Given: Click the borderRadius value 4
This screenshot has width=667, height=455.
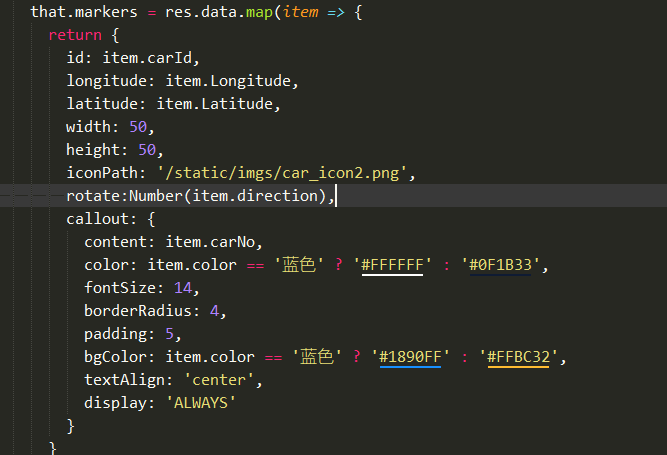Looking at the screenshot, I should (214, 311).
